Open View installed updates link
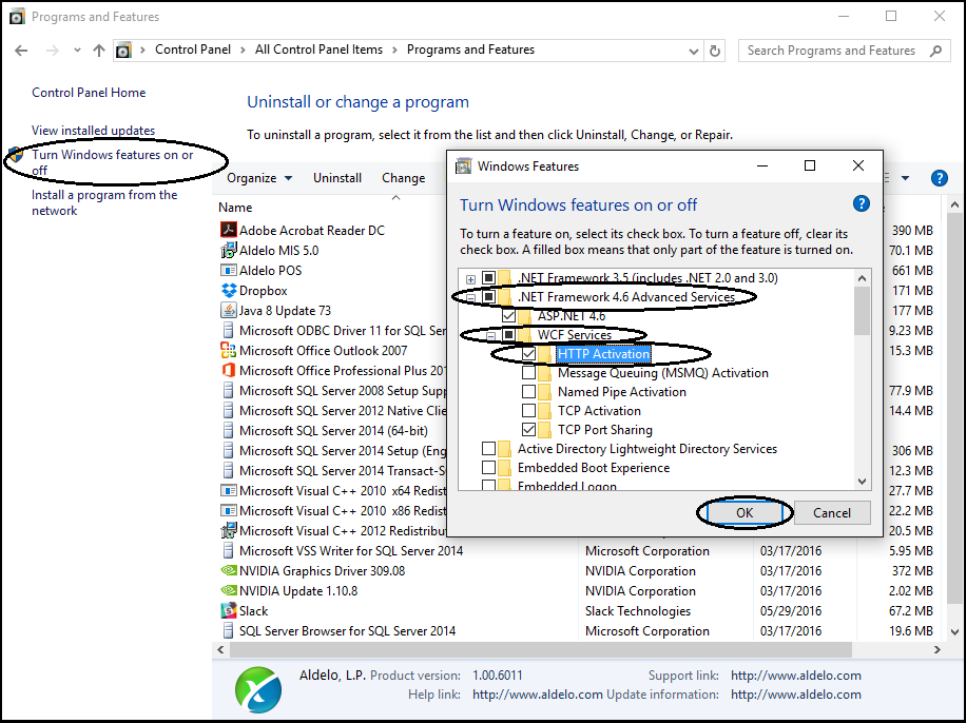The image size is (966, 723). (x=93, y=131)
